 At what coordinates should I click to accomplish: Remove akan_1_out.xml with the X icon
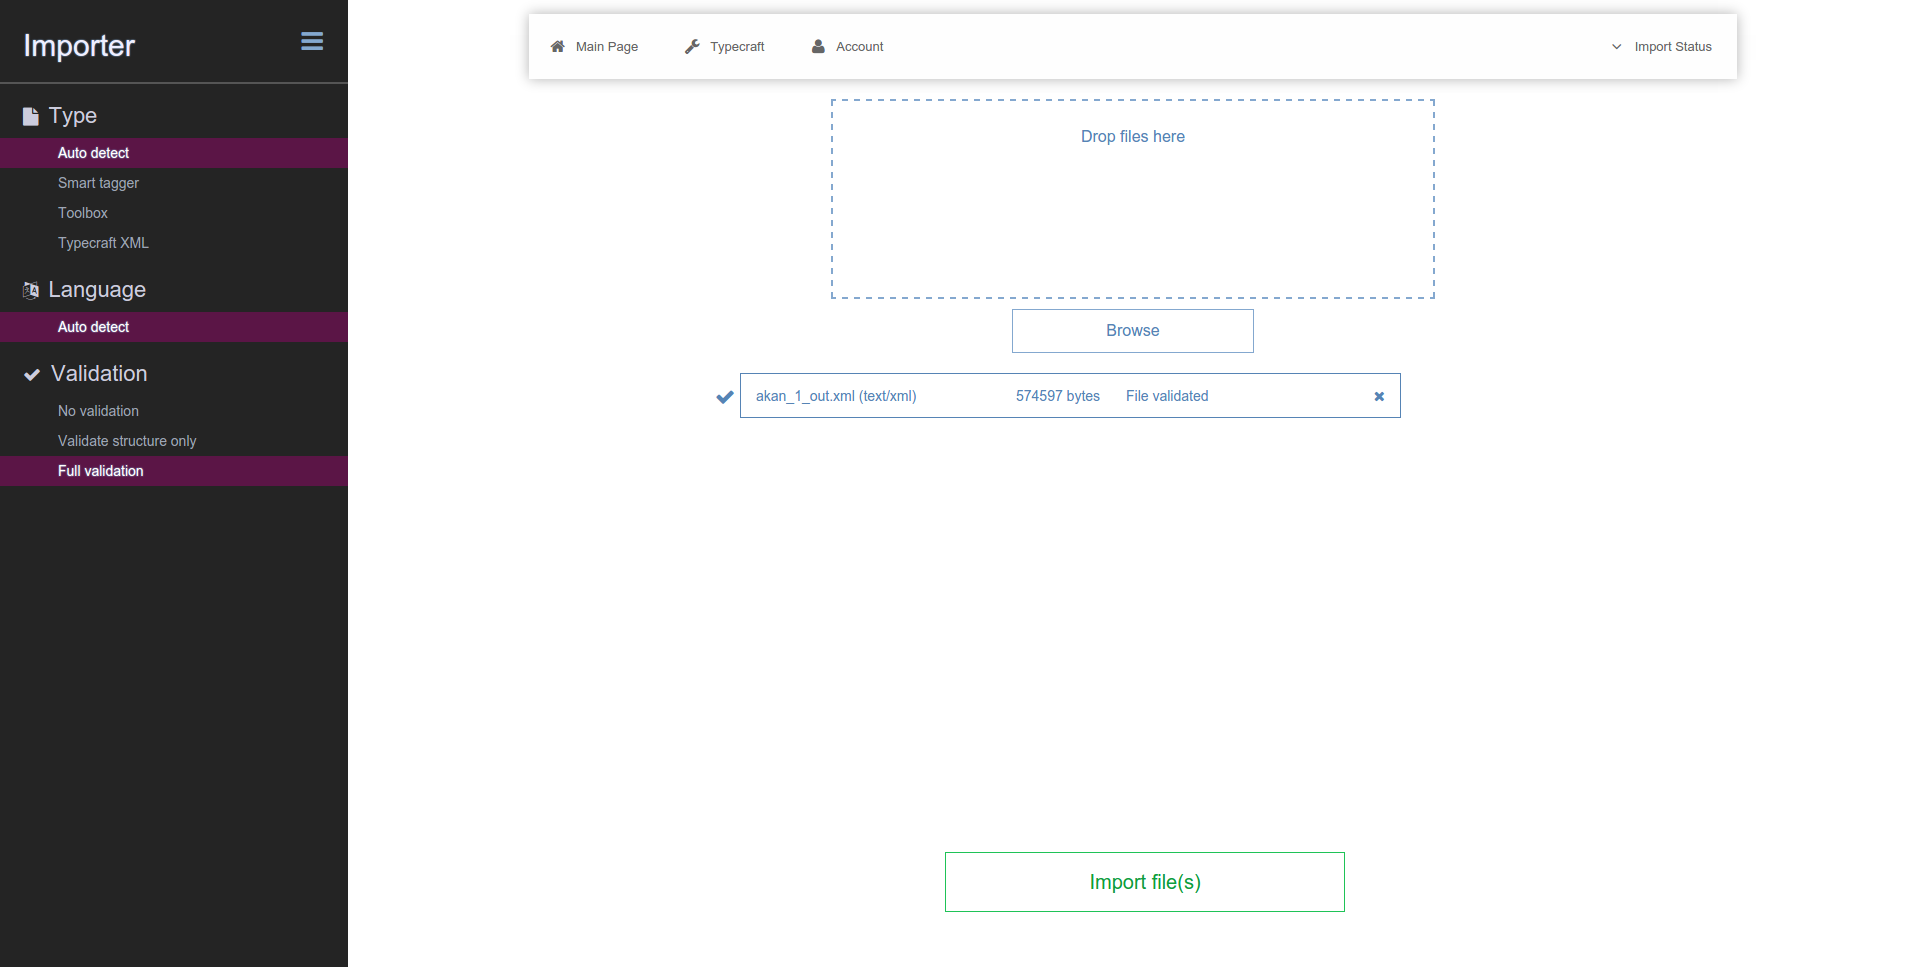(x=1379, y=396)
